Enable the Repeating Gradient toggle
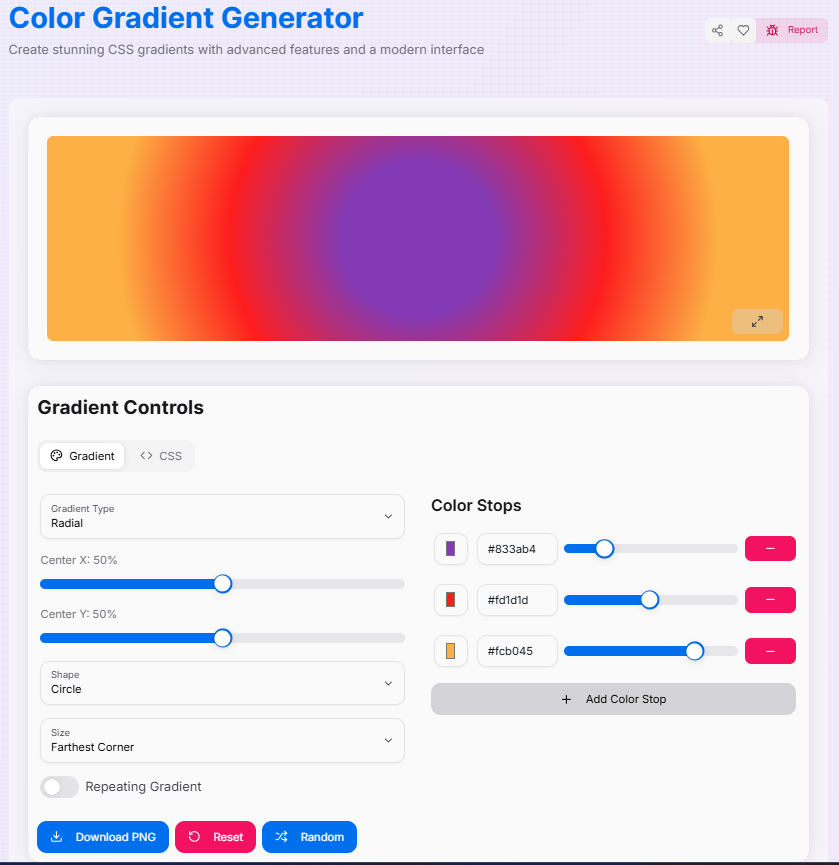Screen dimensions: 839x865 tap(59, 787)
